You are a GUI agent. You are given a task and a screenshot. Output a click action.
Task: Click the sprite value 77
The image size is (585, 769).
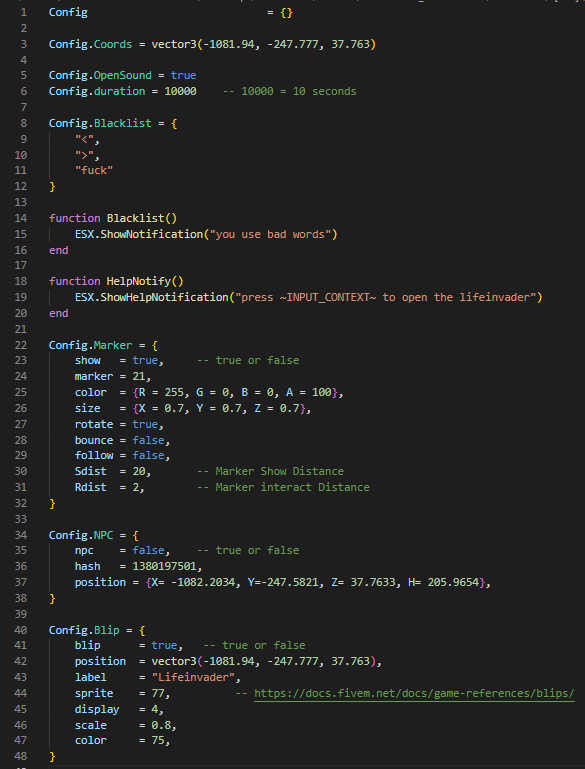coord(158,693)
